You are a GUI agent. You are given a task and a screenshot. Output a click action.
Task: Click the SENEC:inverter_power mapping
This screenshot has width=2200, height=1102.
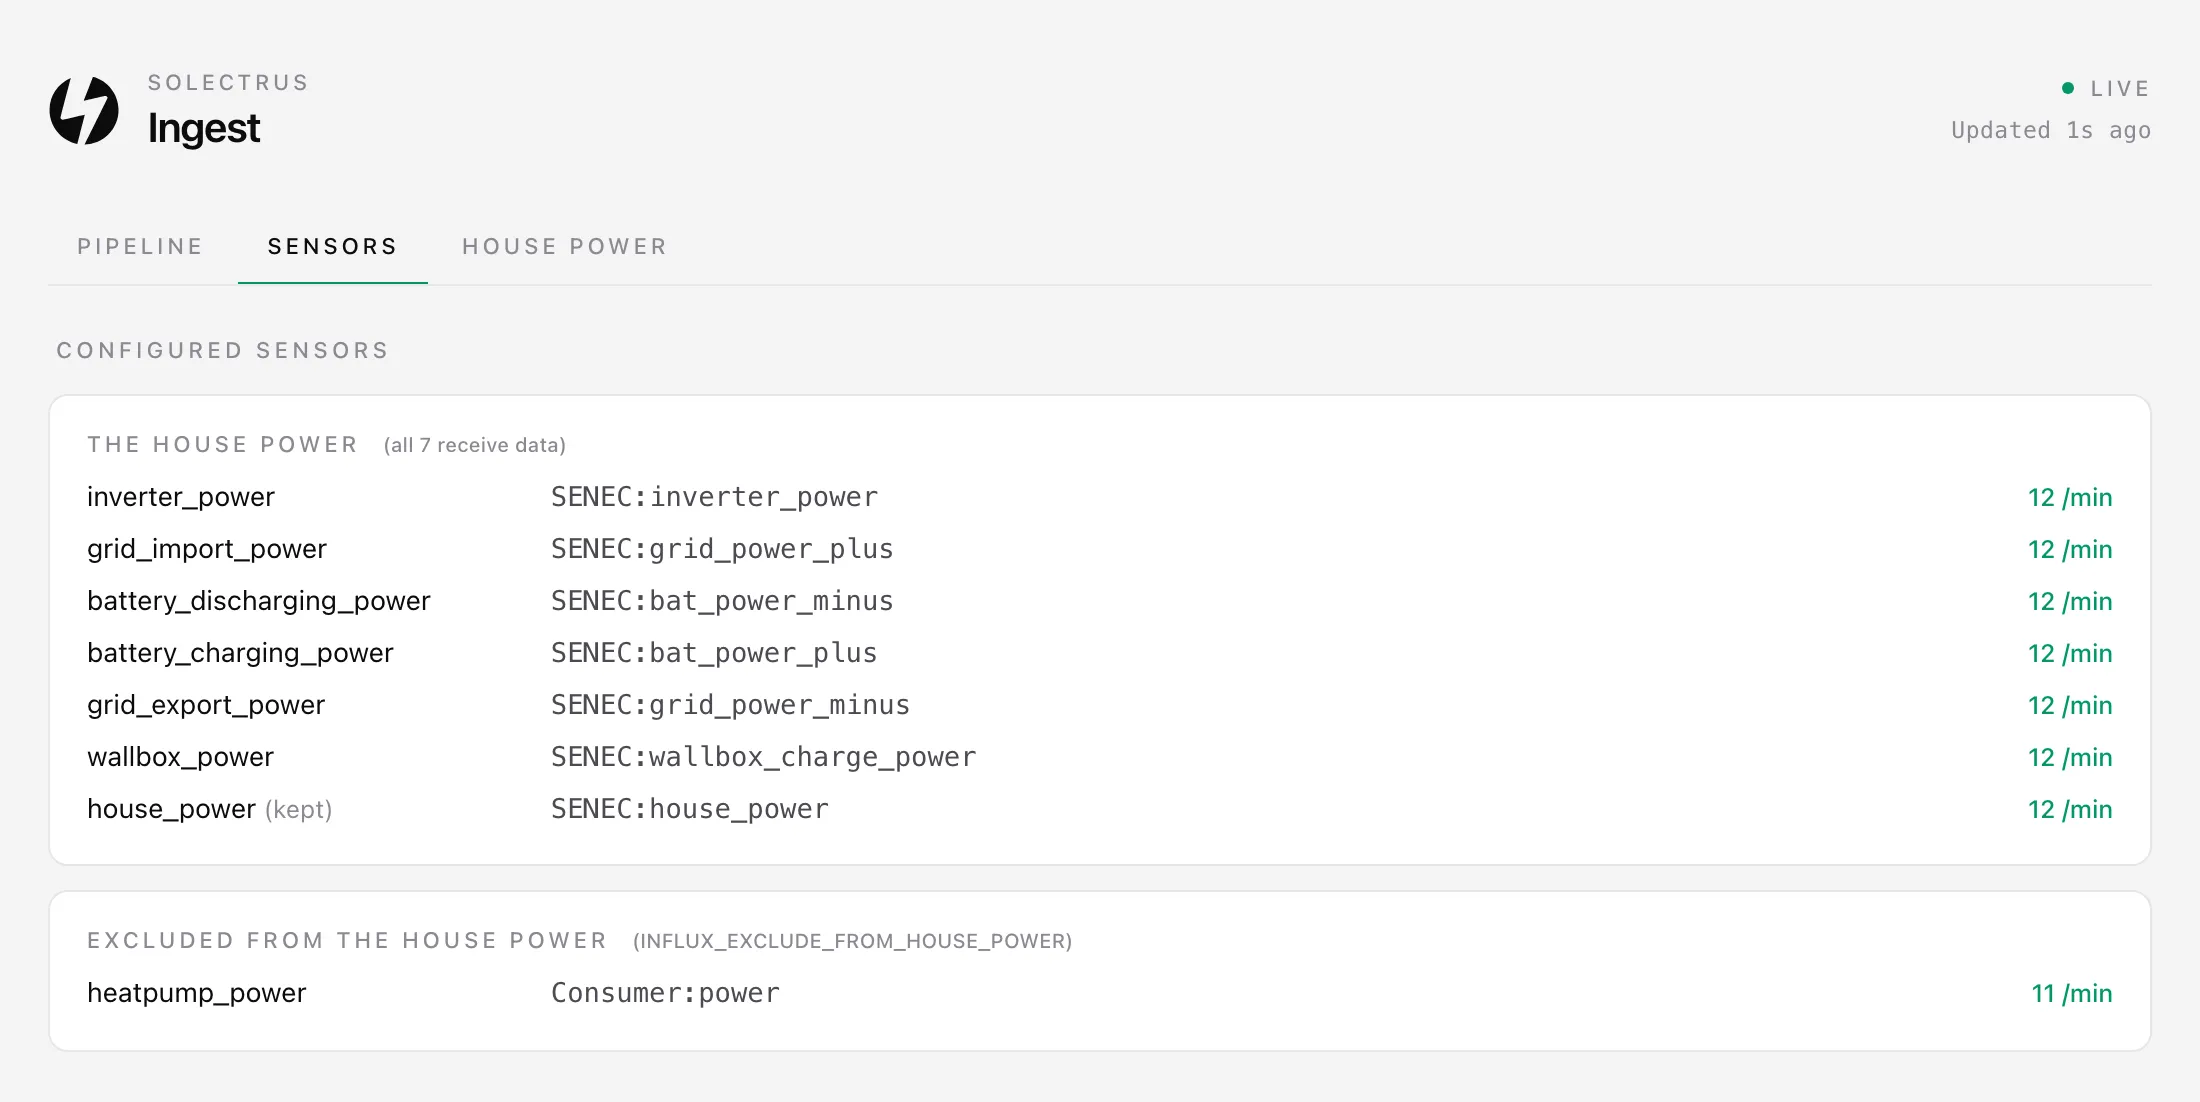click(x=715, y=497)
